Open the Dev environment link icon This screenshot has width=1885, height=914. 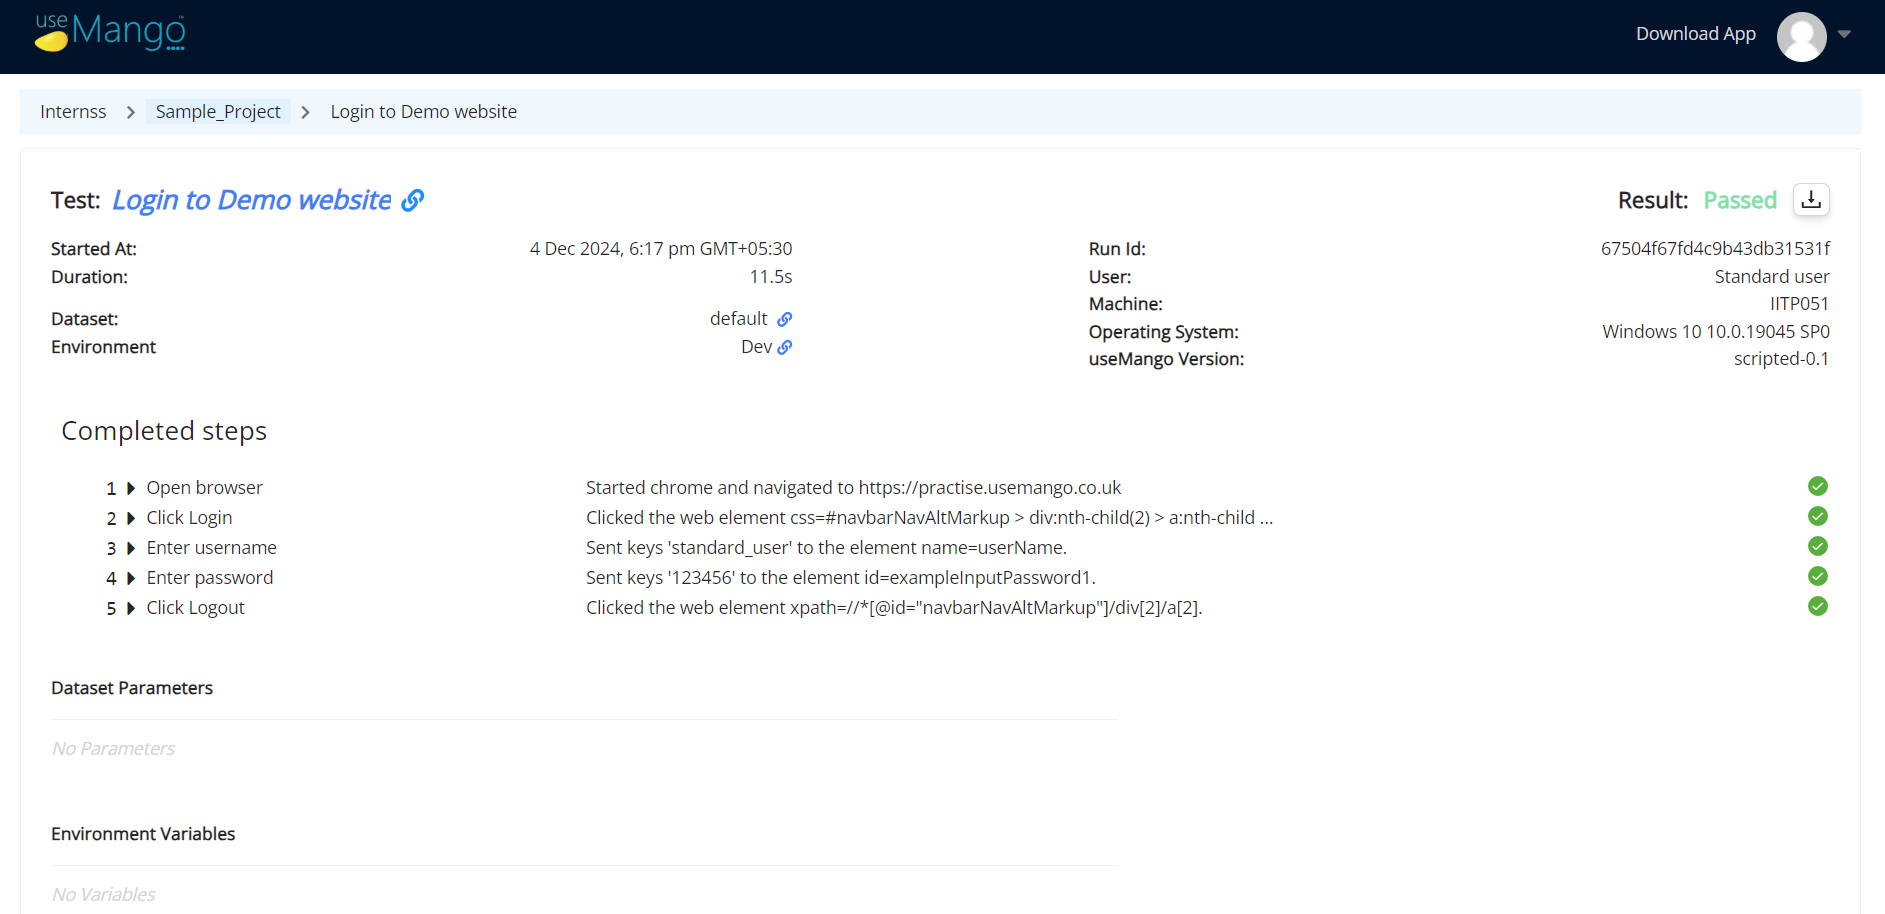pyautogui.click(x=785, y=347)
